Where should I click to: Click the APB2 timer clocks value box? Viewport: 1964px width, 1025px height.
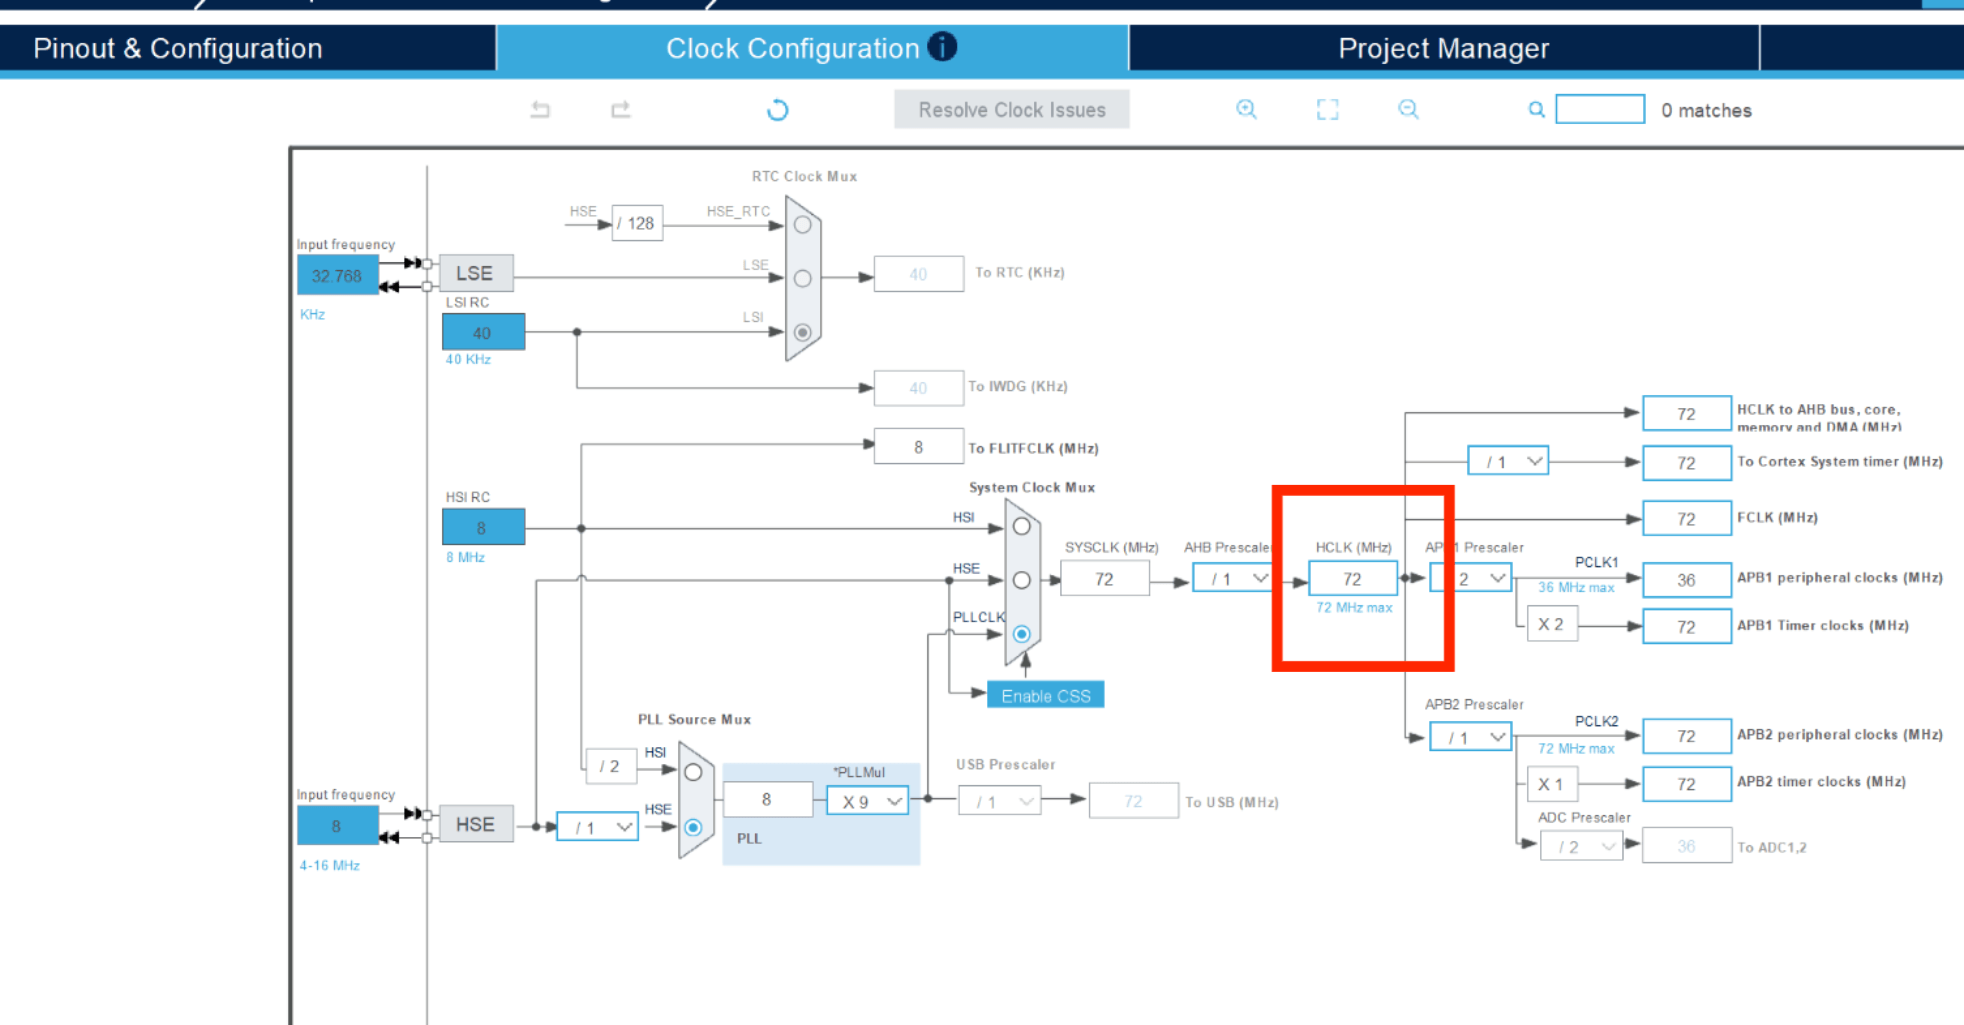point(1686,783)
